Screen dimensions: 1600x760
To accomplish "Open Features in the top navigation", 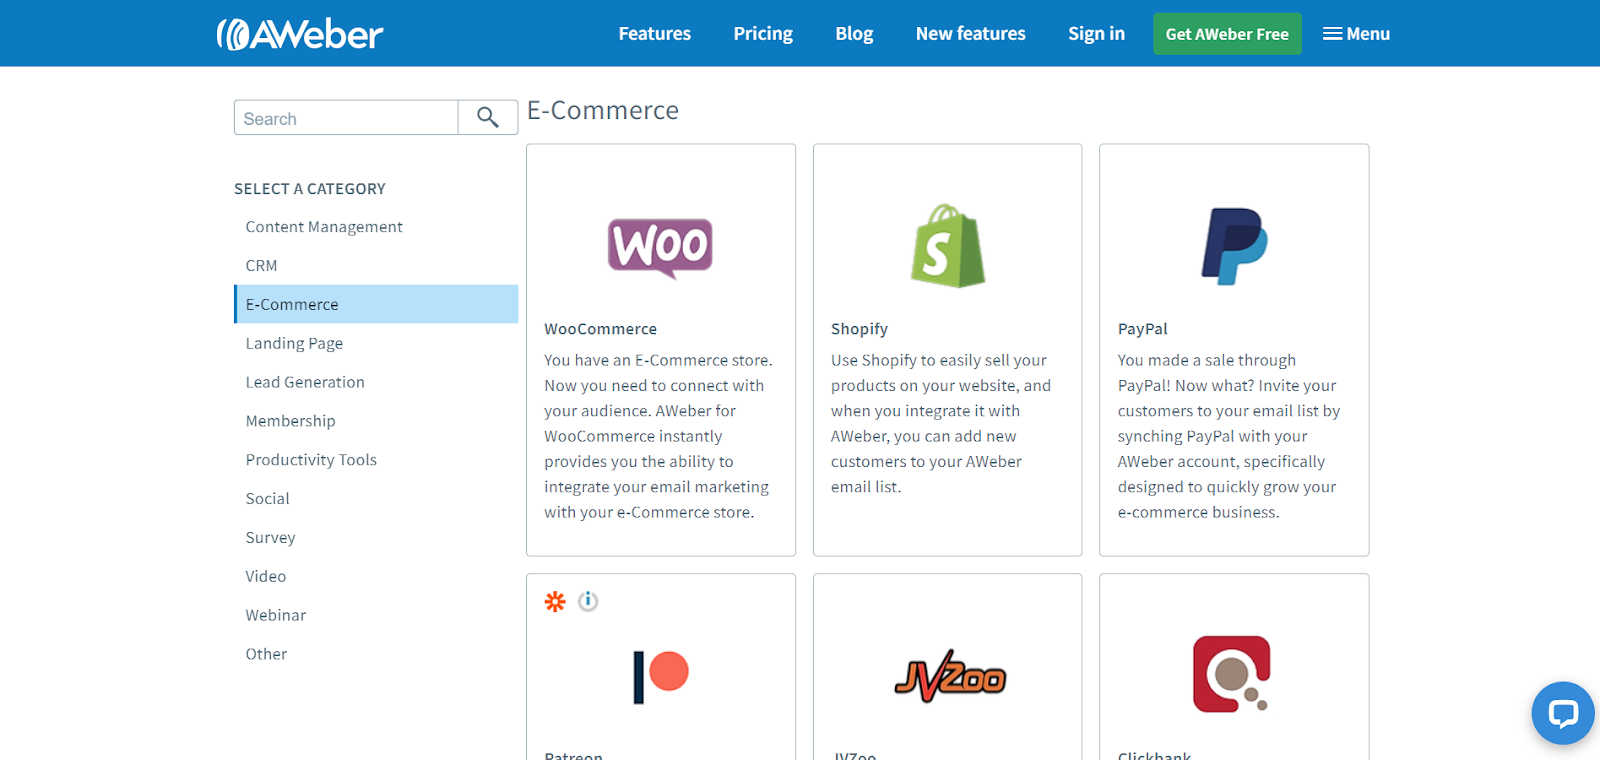I will coord(655,34).
